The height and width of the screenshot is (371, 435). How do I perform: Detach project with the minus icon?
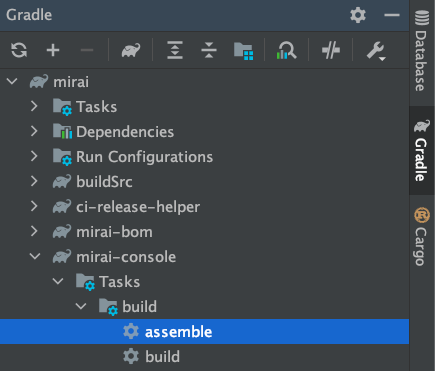(87, 50)
